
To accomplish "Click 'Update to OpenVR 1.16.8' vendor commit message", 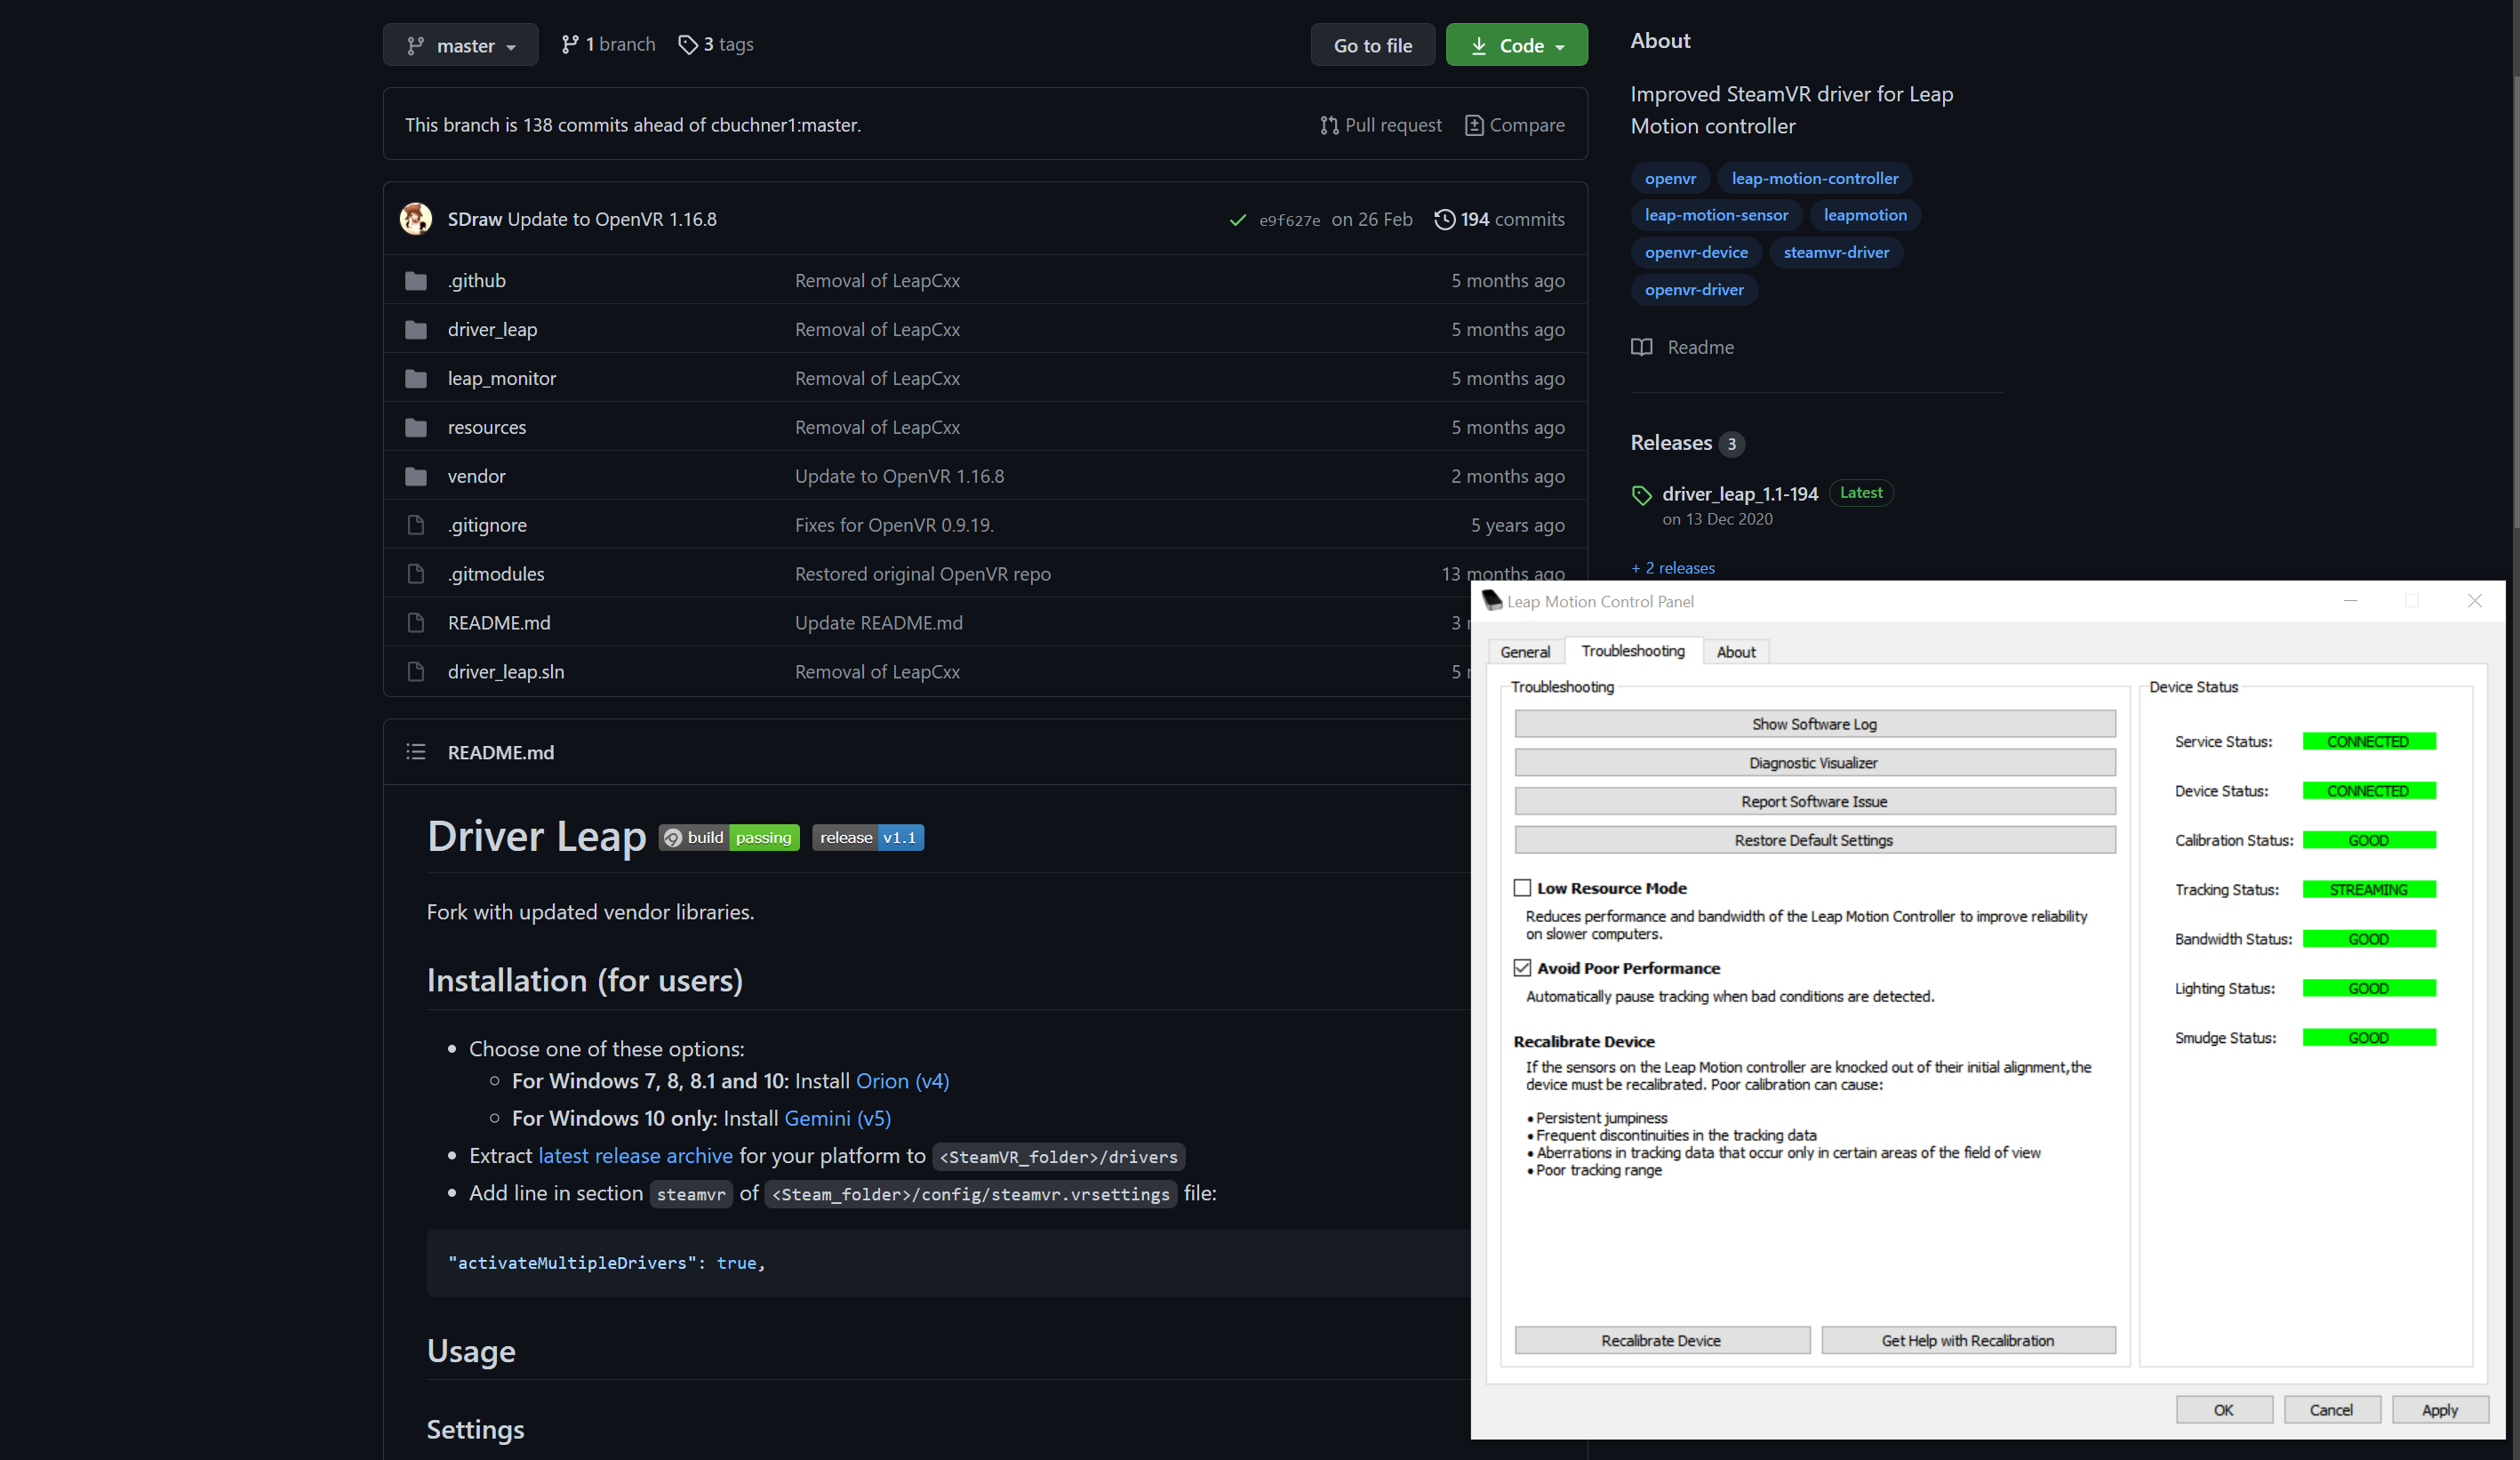I will [899, 476].
